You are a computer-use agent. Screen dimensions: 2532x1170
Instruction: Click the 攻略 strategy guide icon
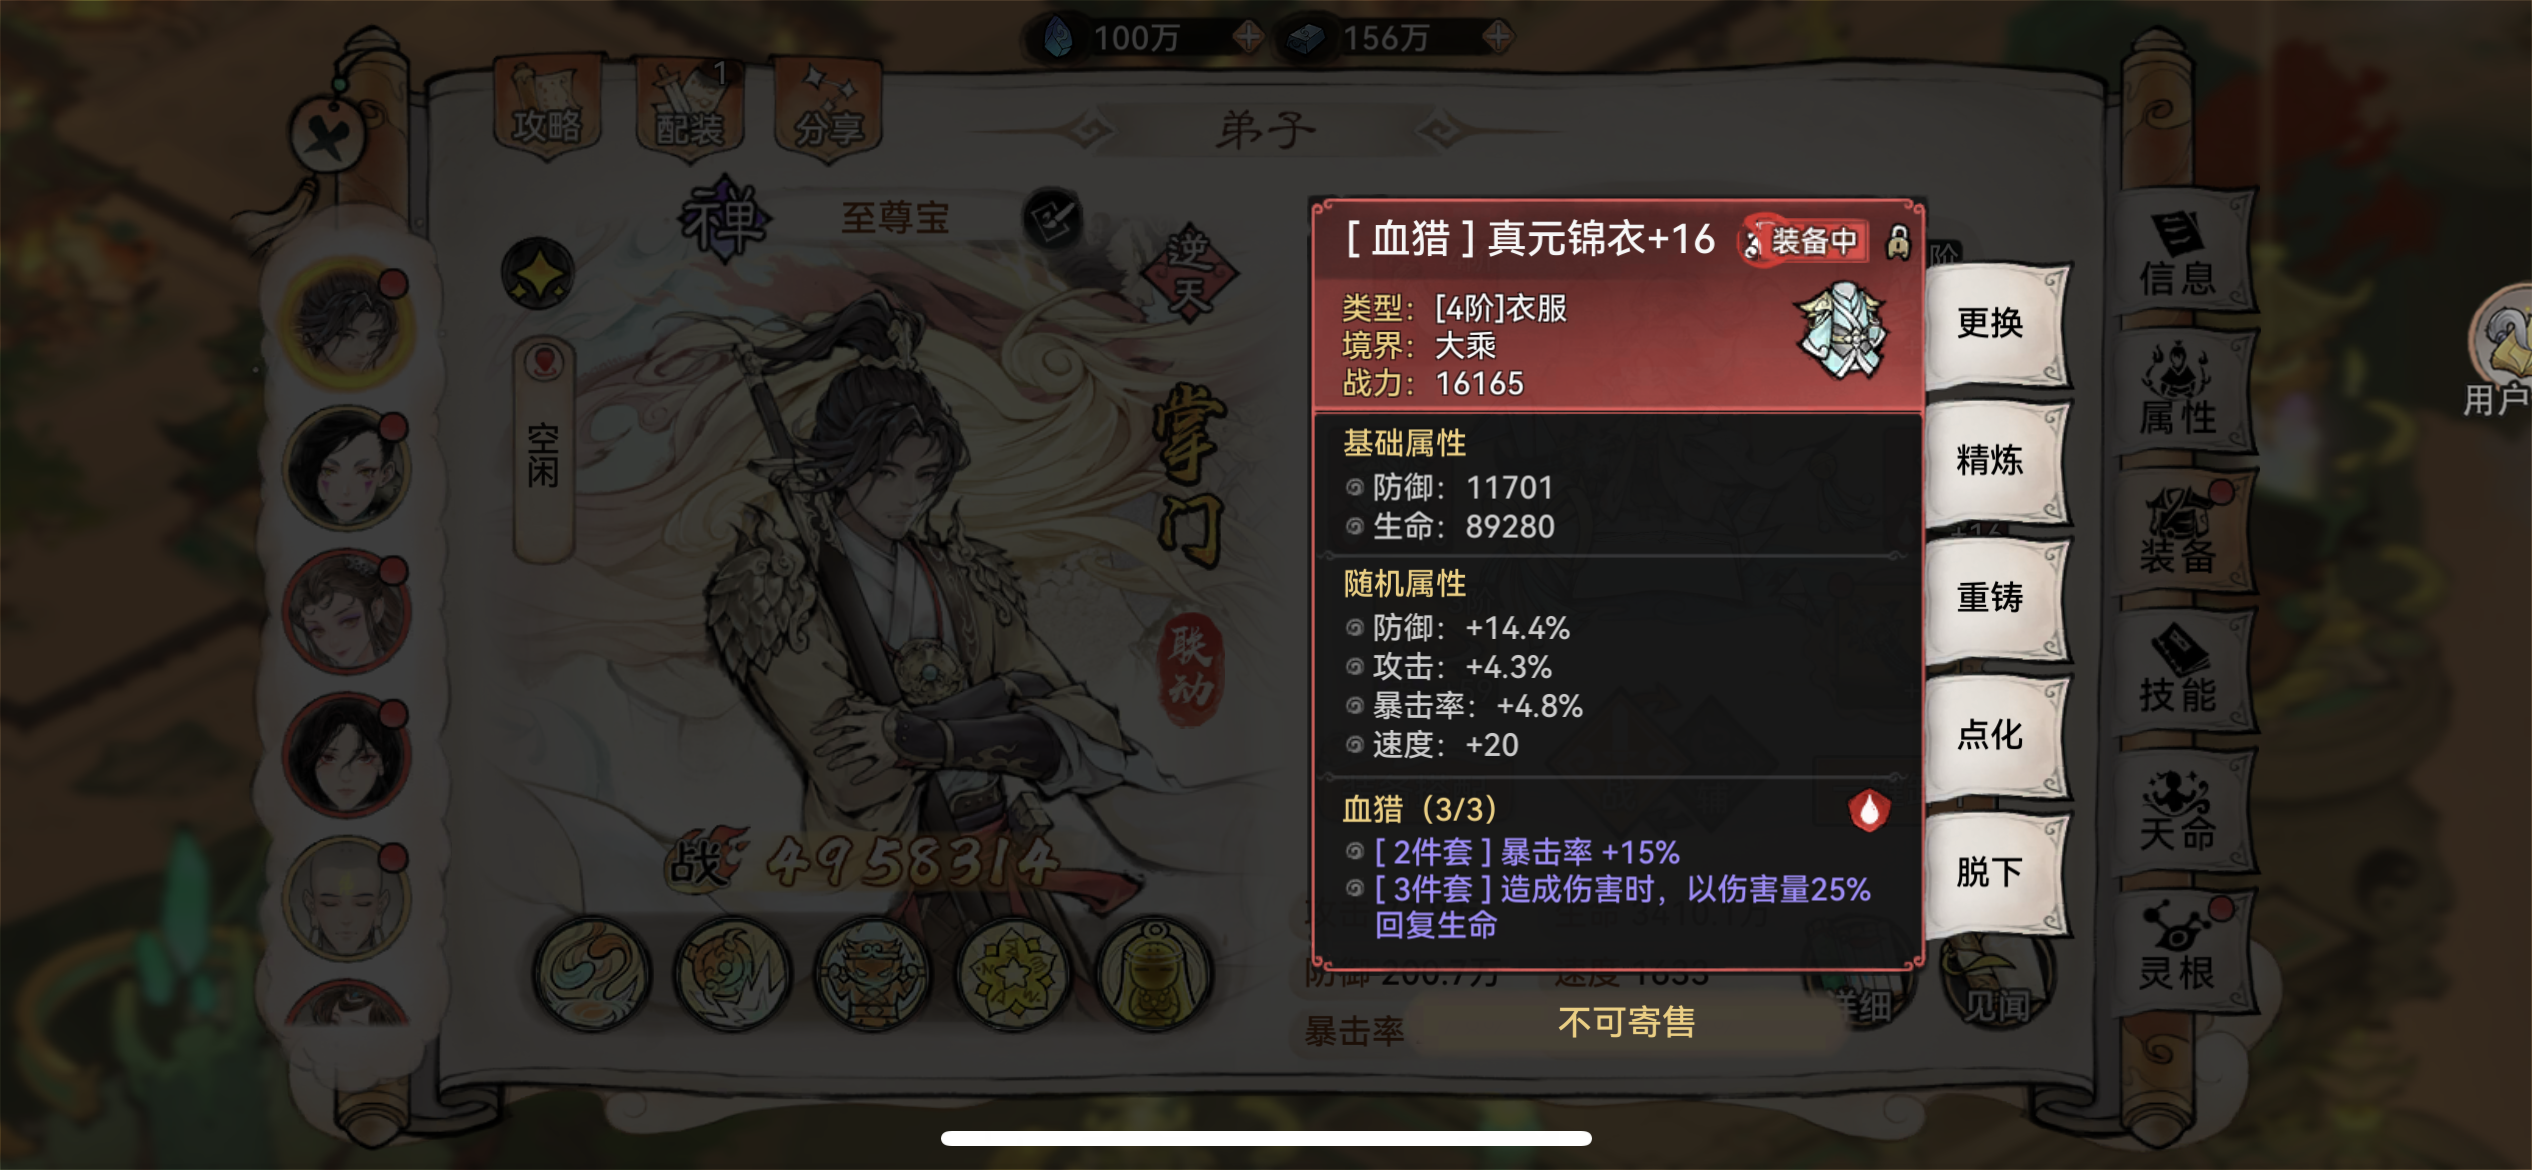pos(546,108)
